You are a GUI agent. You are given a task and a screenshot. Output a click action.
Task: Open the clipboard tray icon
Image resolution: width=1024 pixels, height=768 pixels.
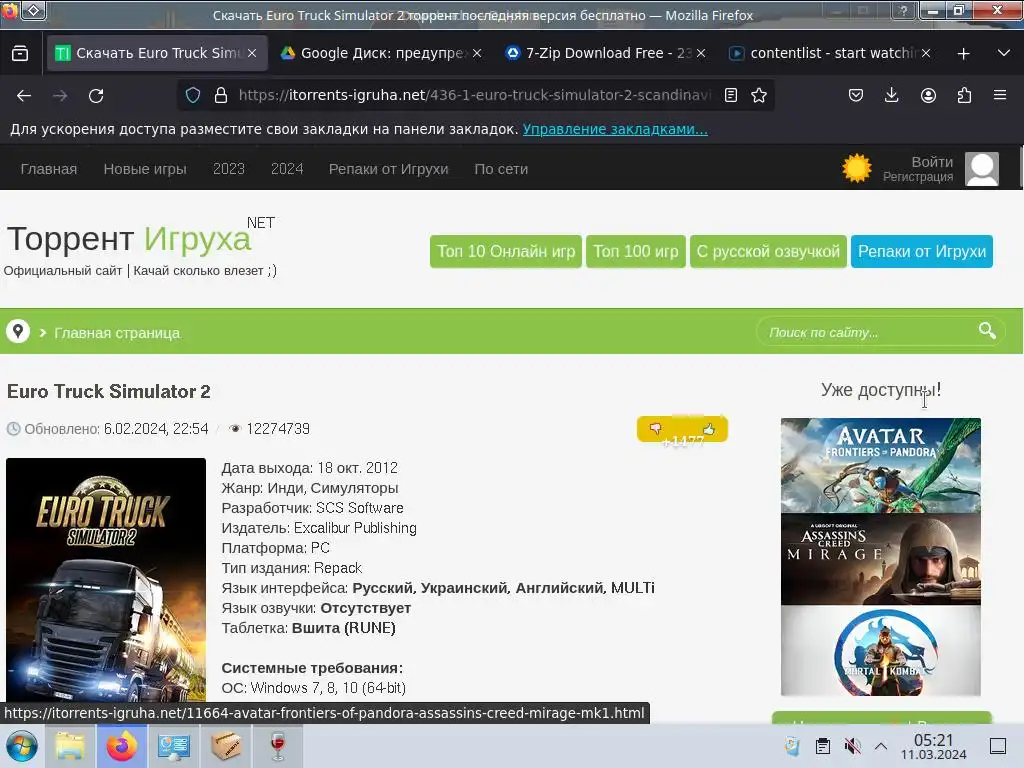click(823, 746)
